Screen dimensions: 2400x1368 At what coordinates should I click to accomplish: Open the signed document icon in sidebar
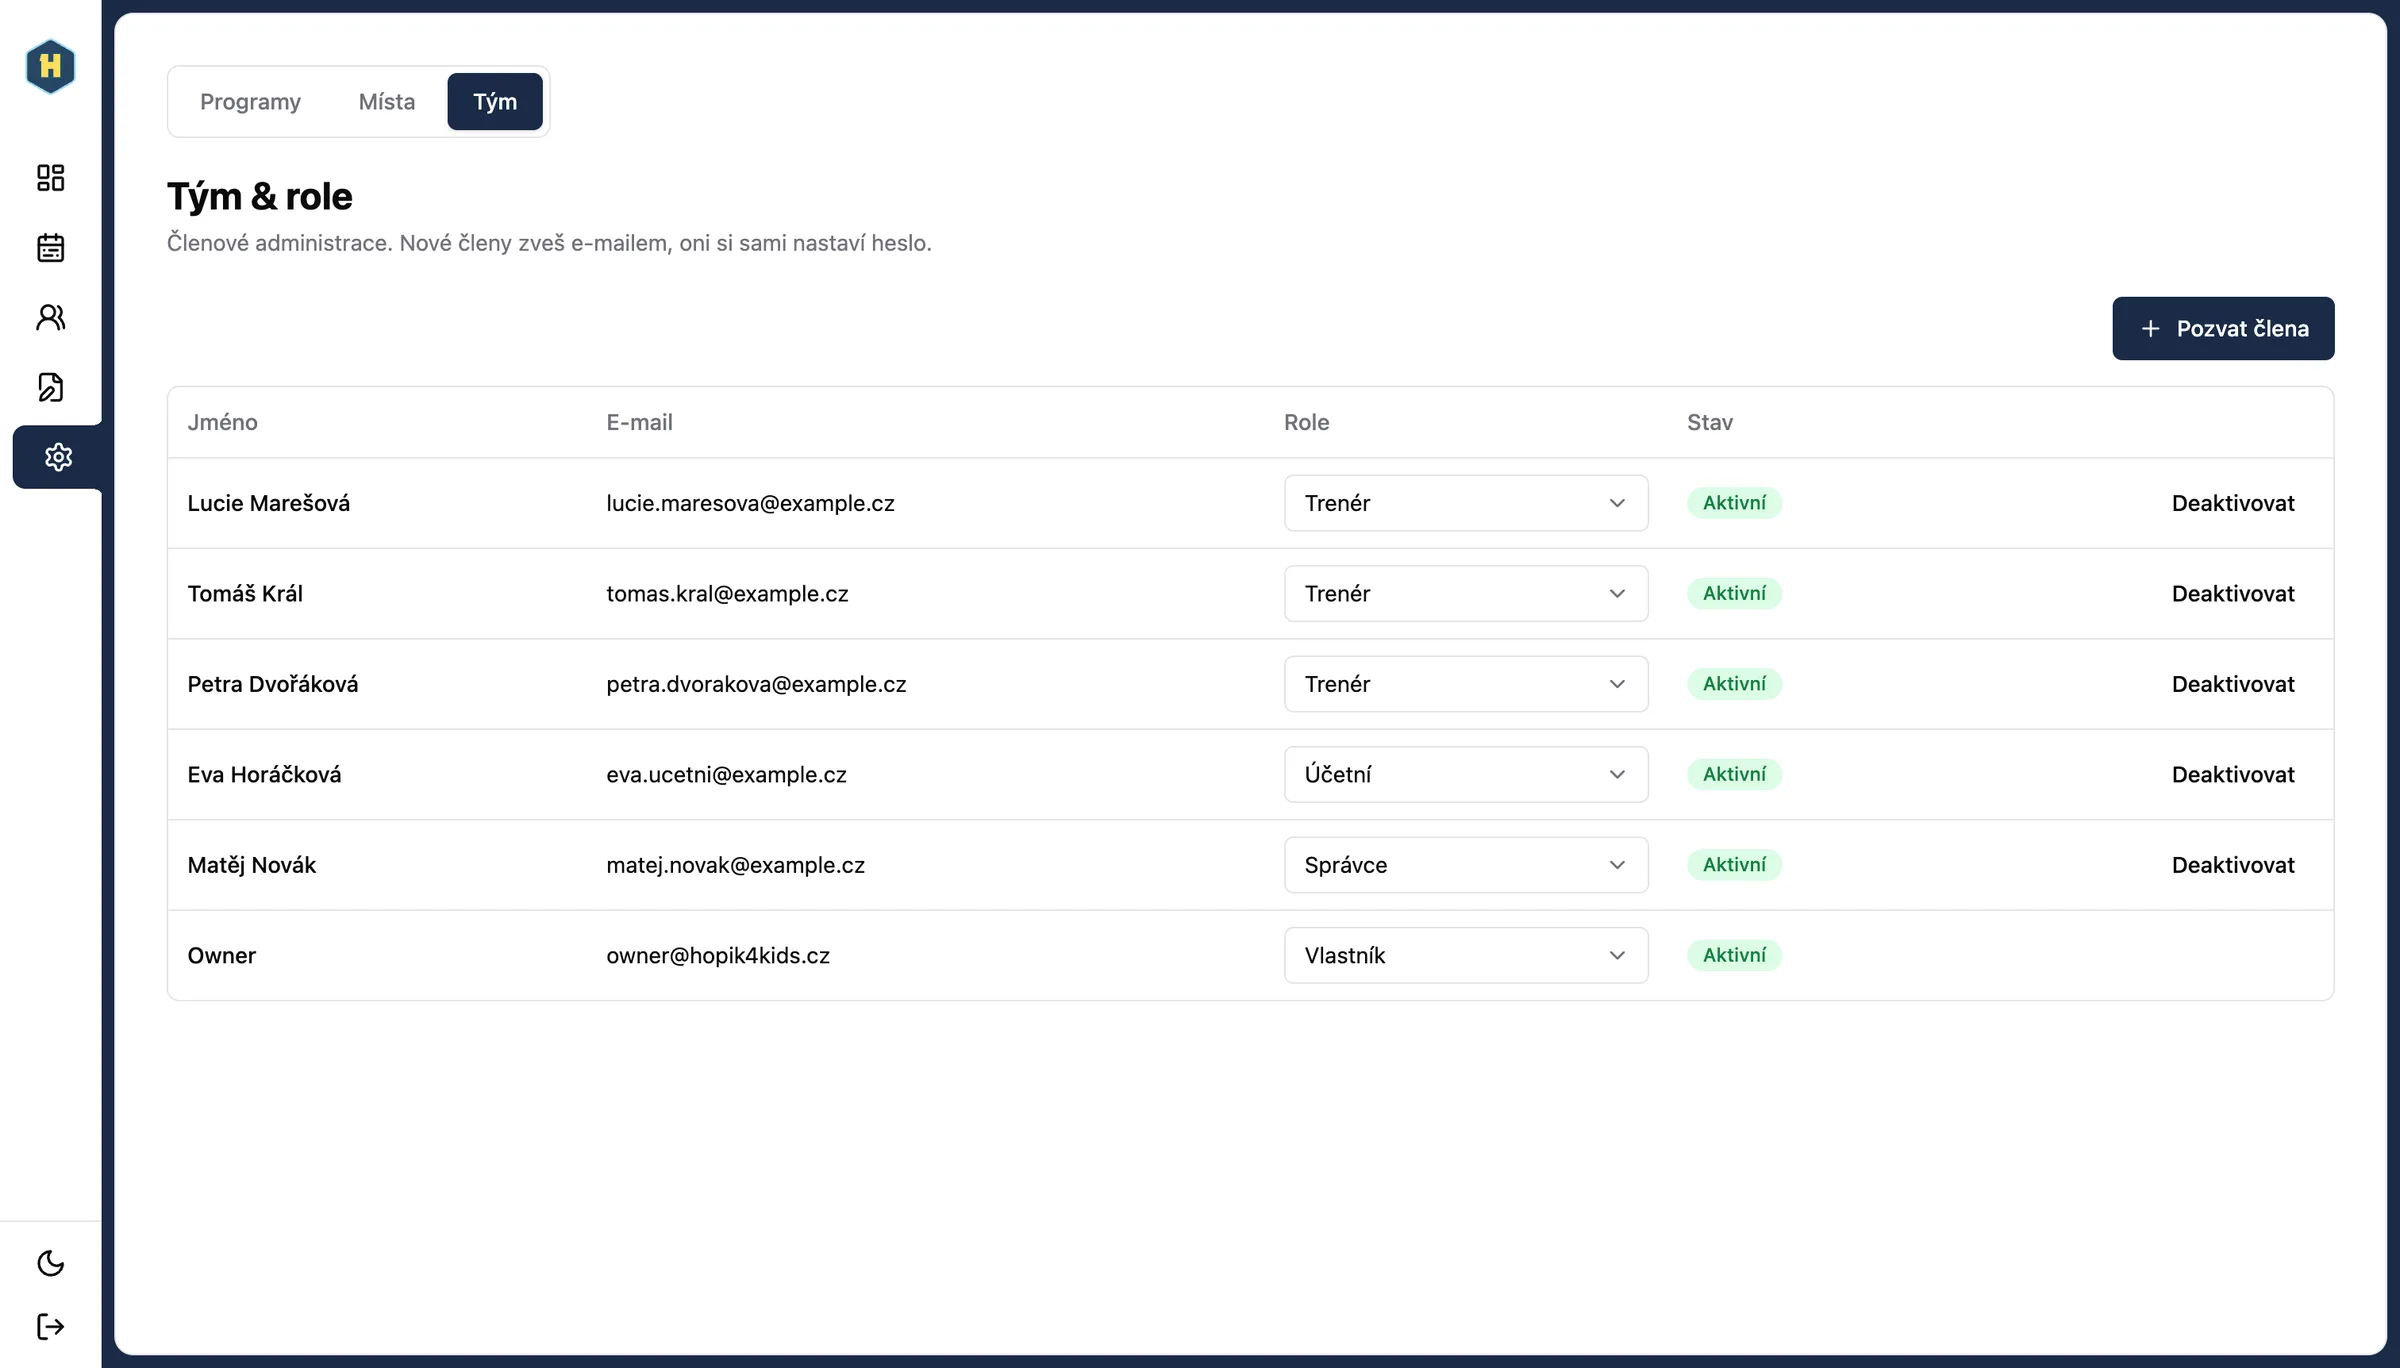tap(50, 387)
